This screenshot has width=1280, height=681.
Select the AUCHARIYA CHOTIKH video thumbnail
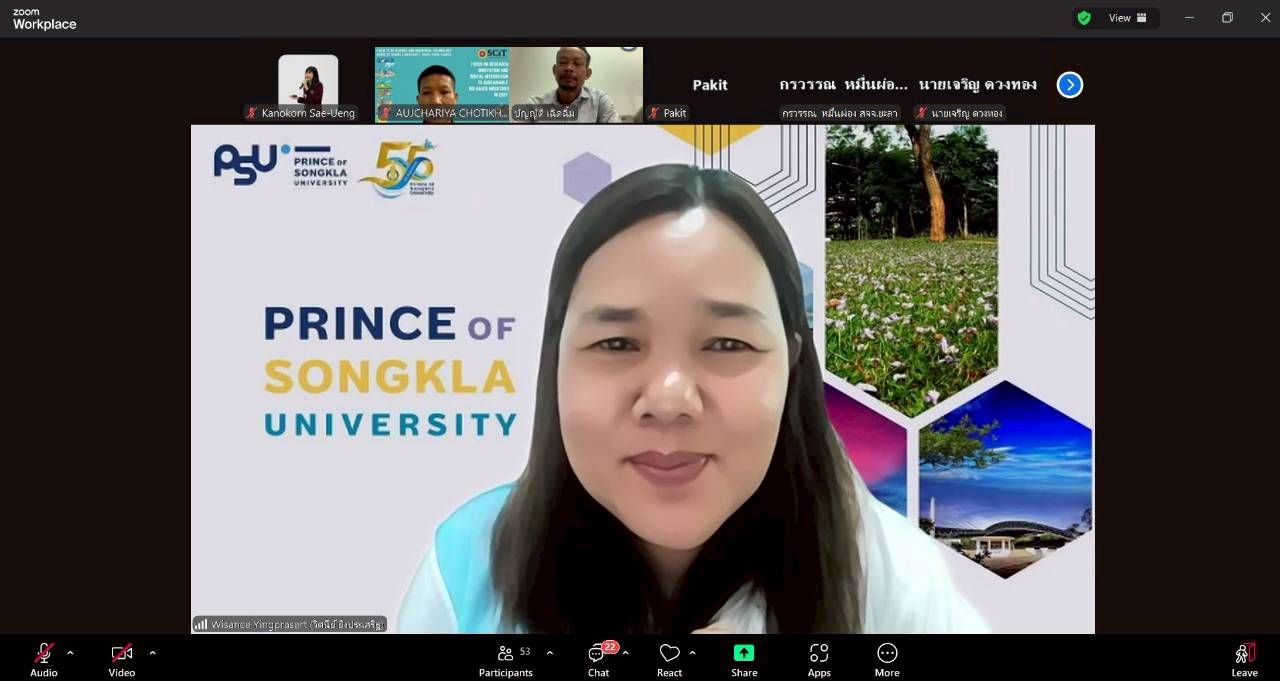441,85
